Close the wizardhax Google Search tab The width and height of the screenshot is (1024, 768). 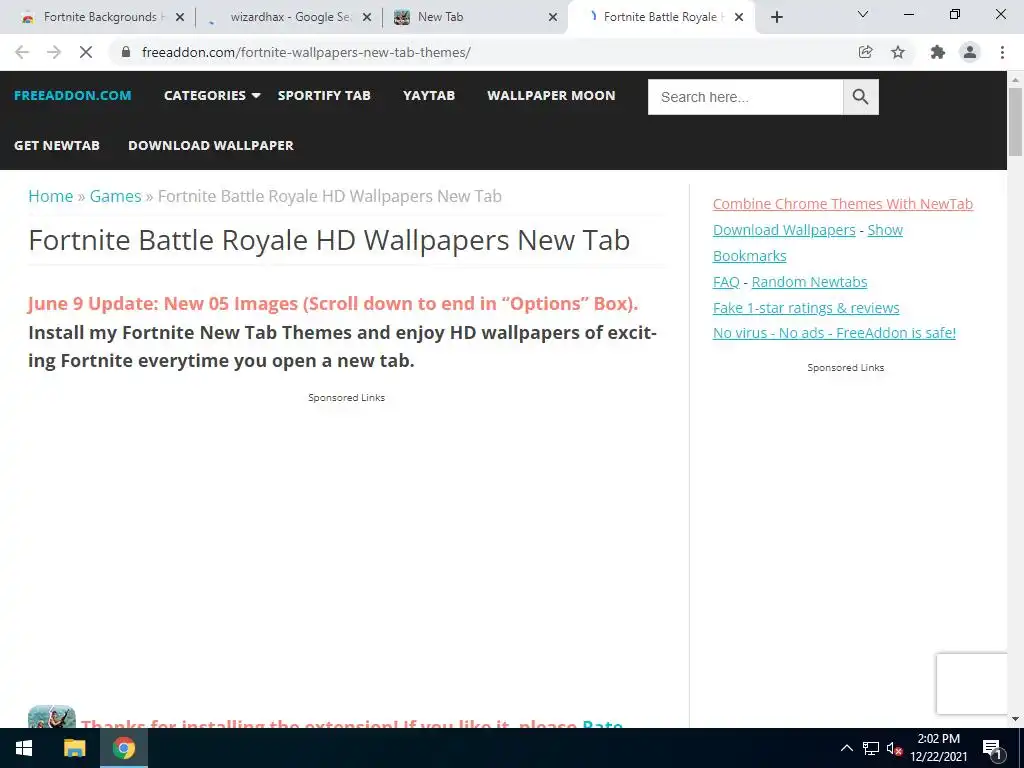coord(367,17)
